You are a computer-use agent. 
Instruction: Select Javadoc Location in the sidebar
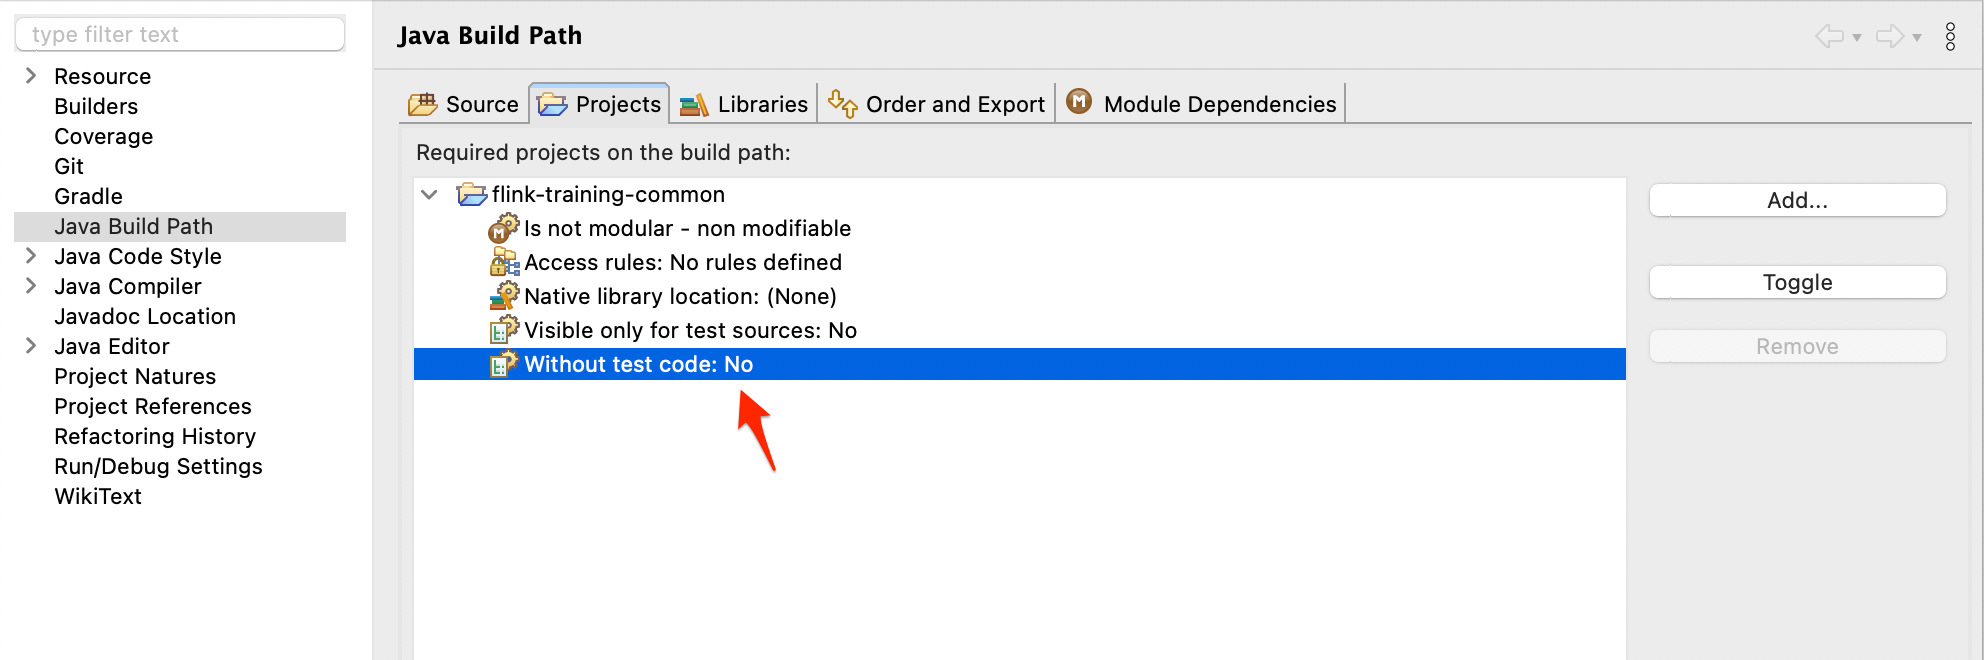[x=145, y=316]
